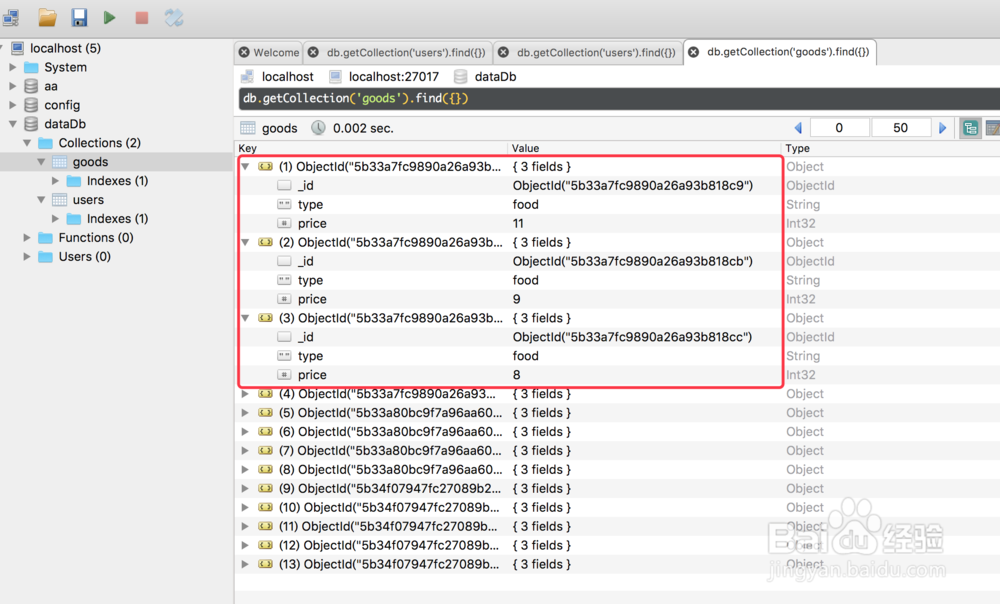
Task: Go to the next results page with the right arrow
Action: [942, 127]
